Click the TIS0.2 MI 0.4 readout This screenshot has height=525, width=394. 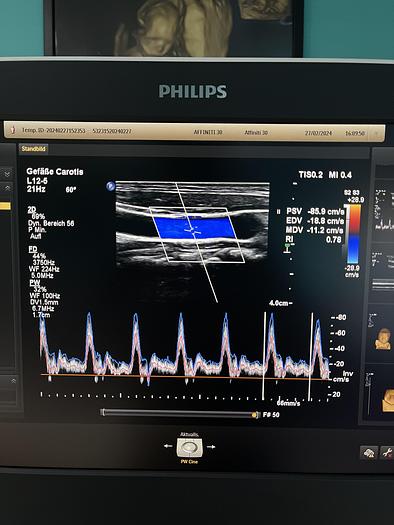pyautogui.click(x=325, y=175)
